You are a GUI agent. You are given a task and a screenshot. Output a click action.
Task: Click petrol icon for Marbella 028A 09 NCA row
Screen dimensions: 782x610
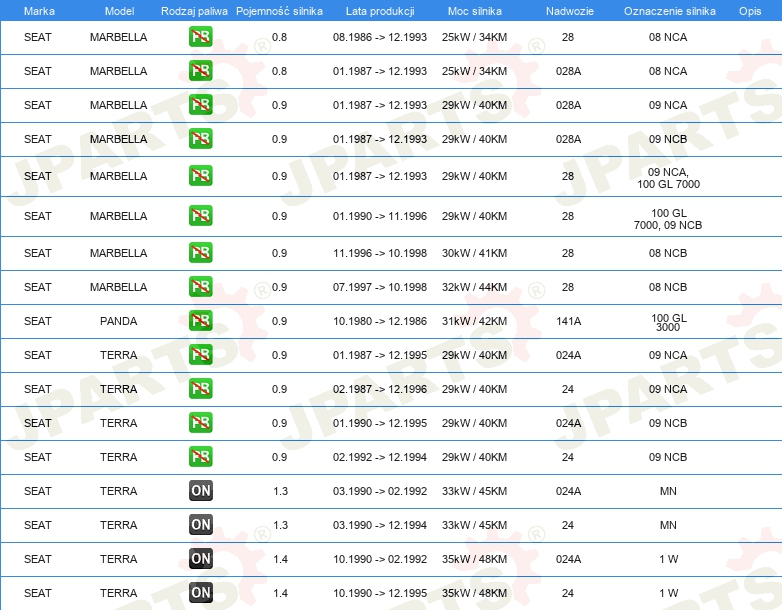point(200,105)
